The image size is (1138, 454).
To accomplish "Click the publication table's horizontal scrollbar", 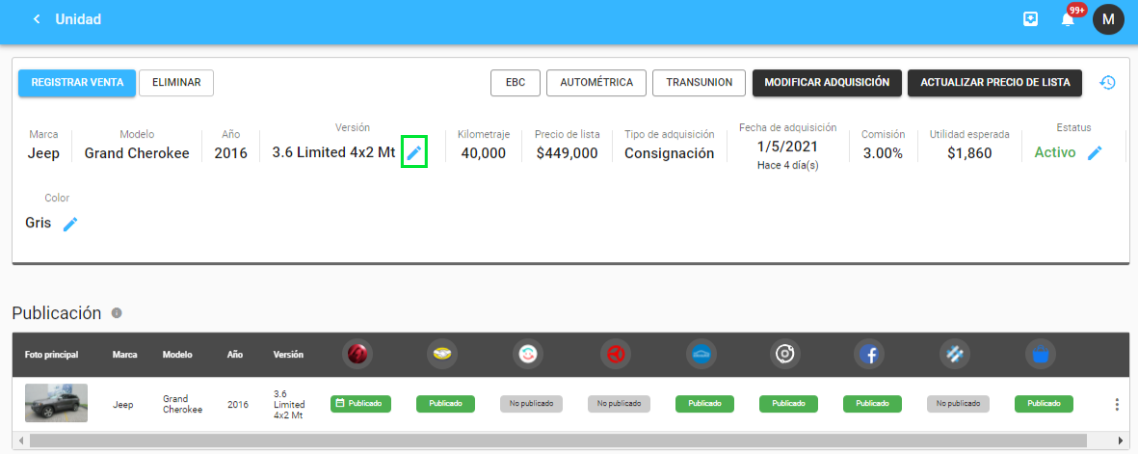I will [558, 440].
